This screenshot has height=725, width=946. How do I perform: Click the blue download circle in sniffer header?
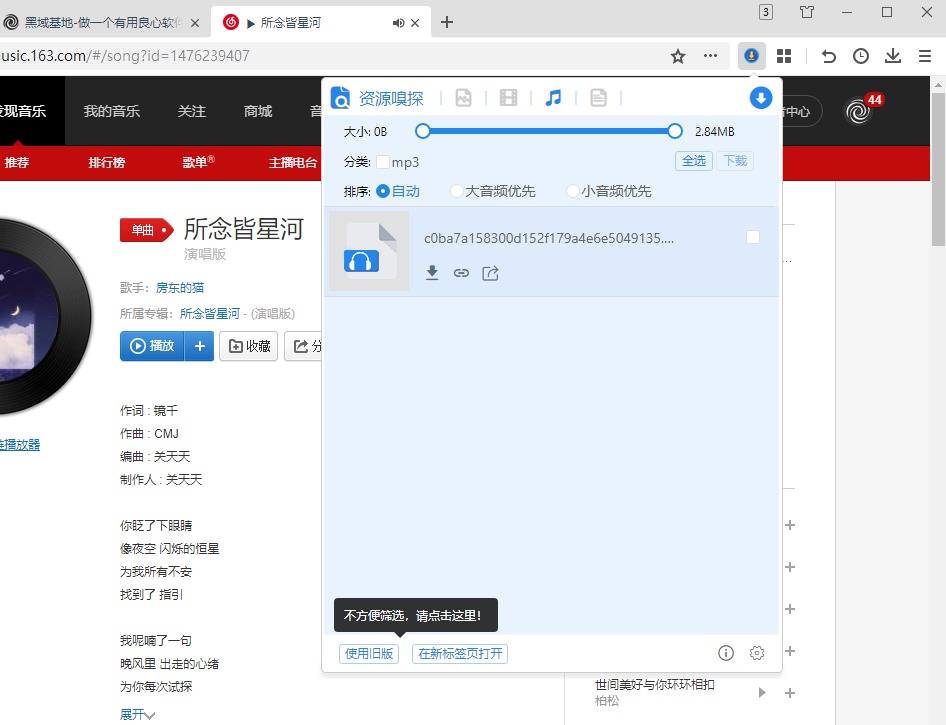761,98
